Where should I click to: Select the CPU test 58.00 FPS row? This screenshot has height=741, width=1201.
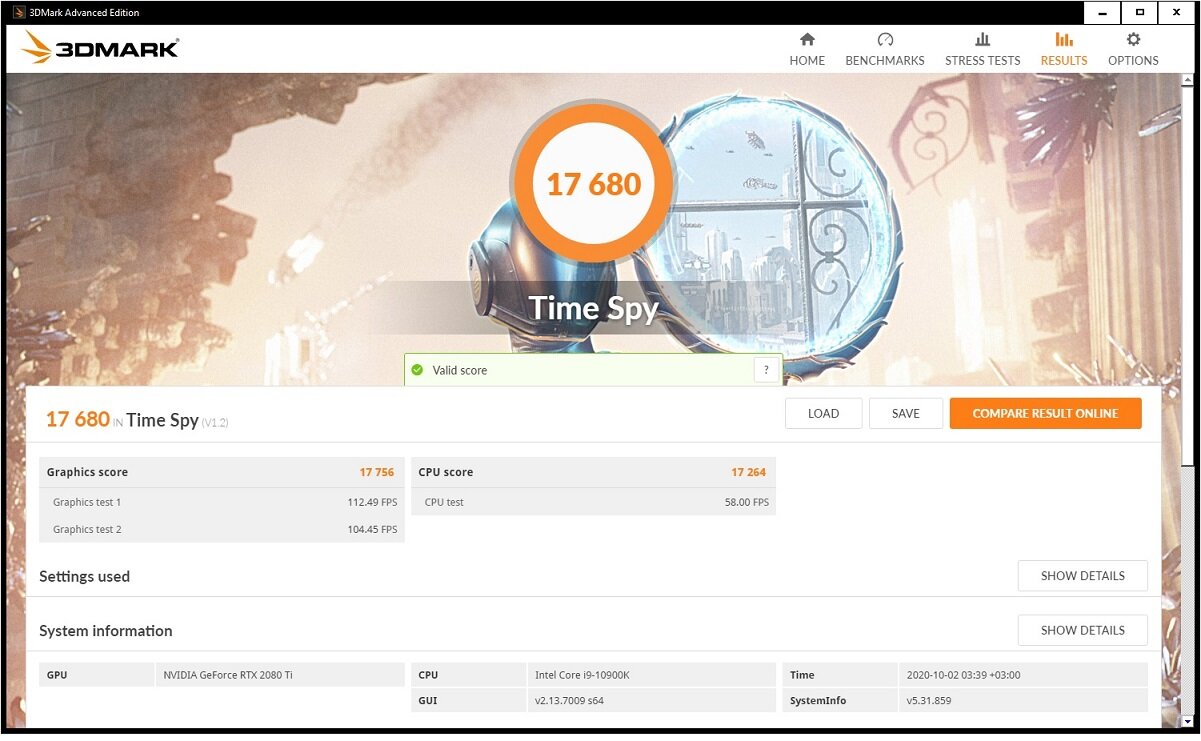click(594, 502)
